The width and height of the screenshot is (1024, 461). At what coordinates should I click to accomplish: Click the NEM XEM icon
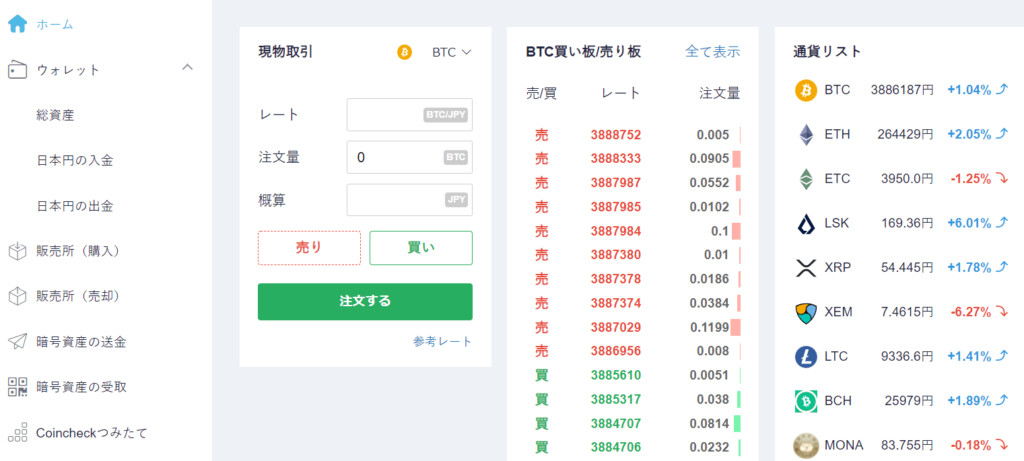click(806, 313)
